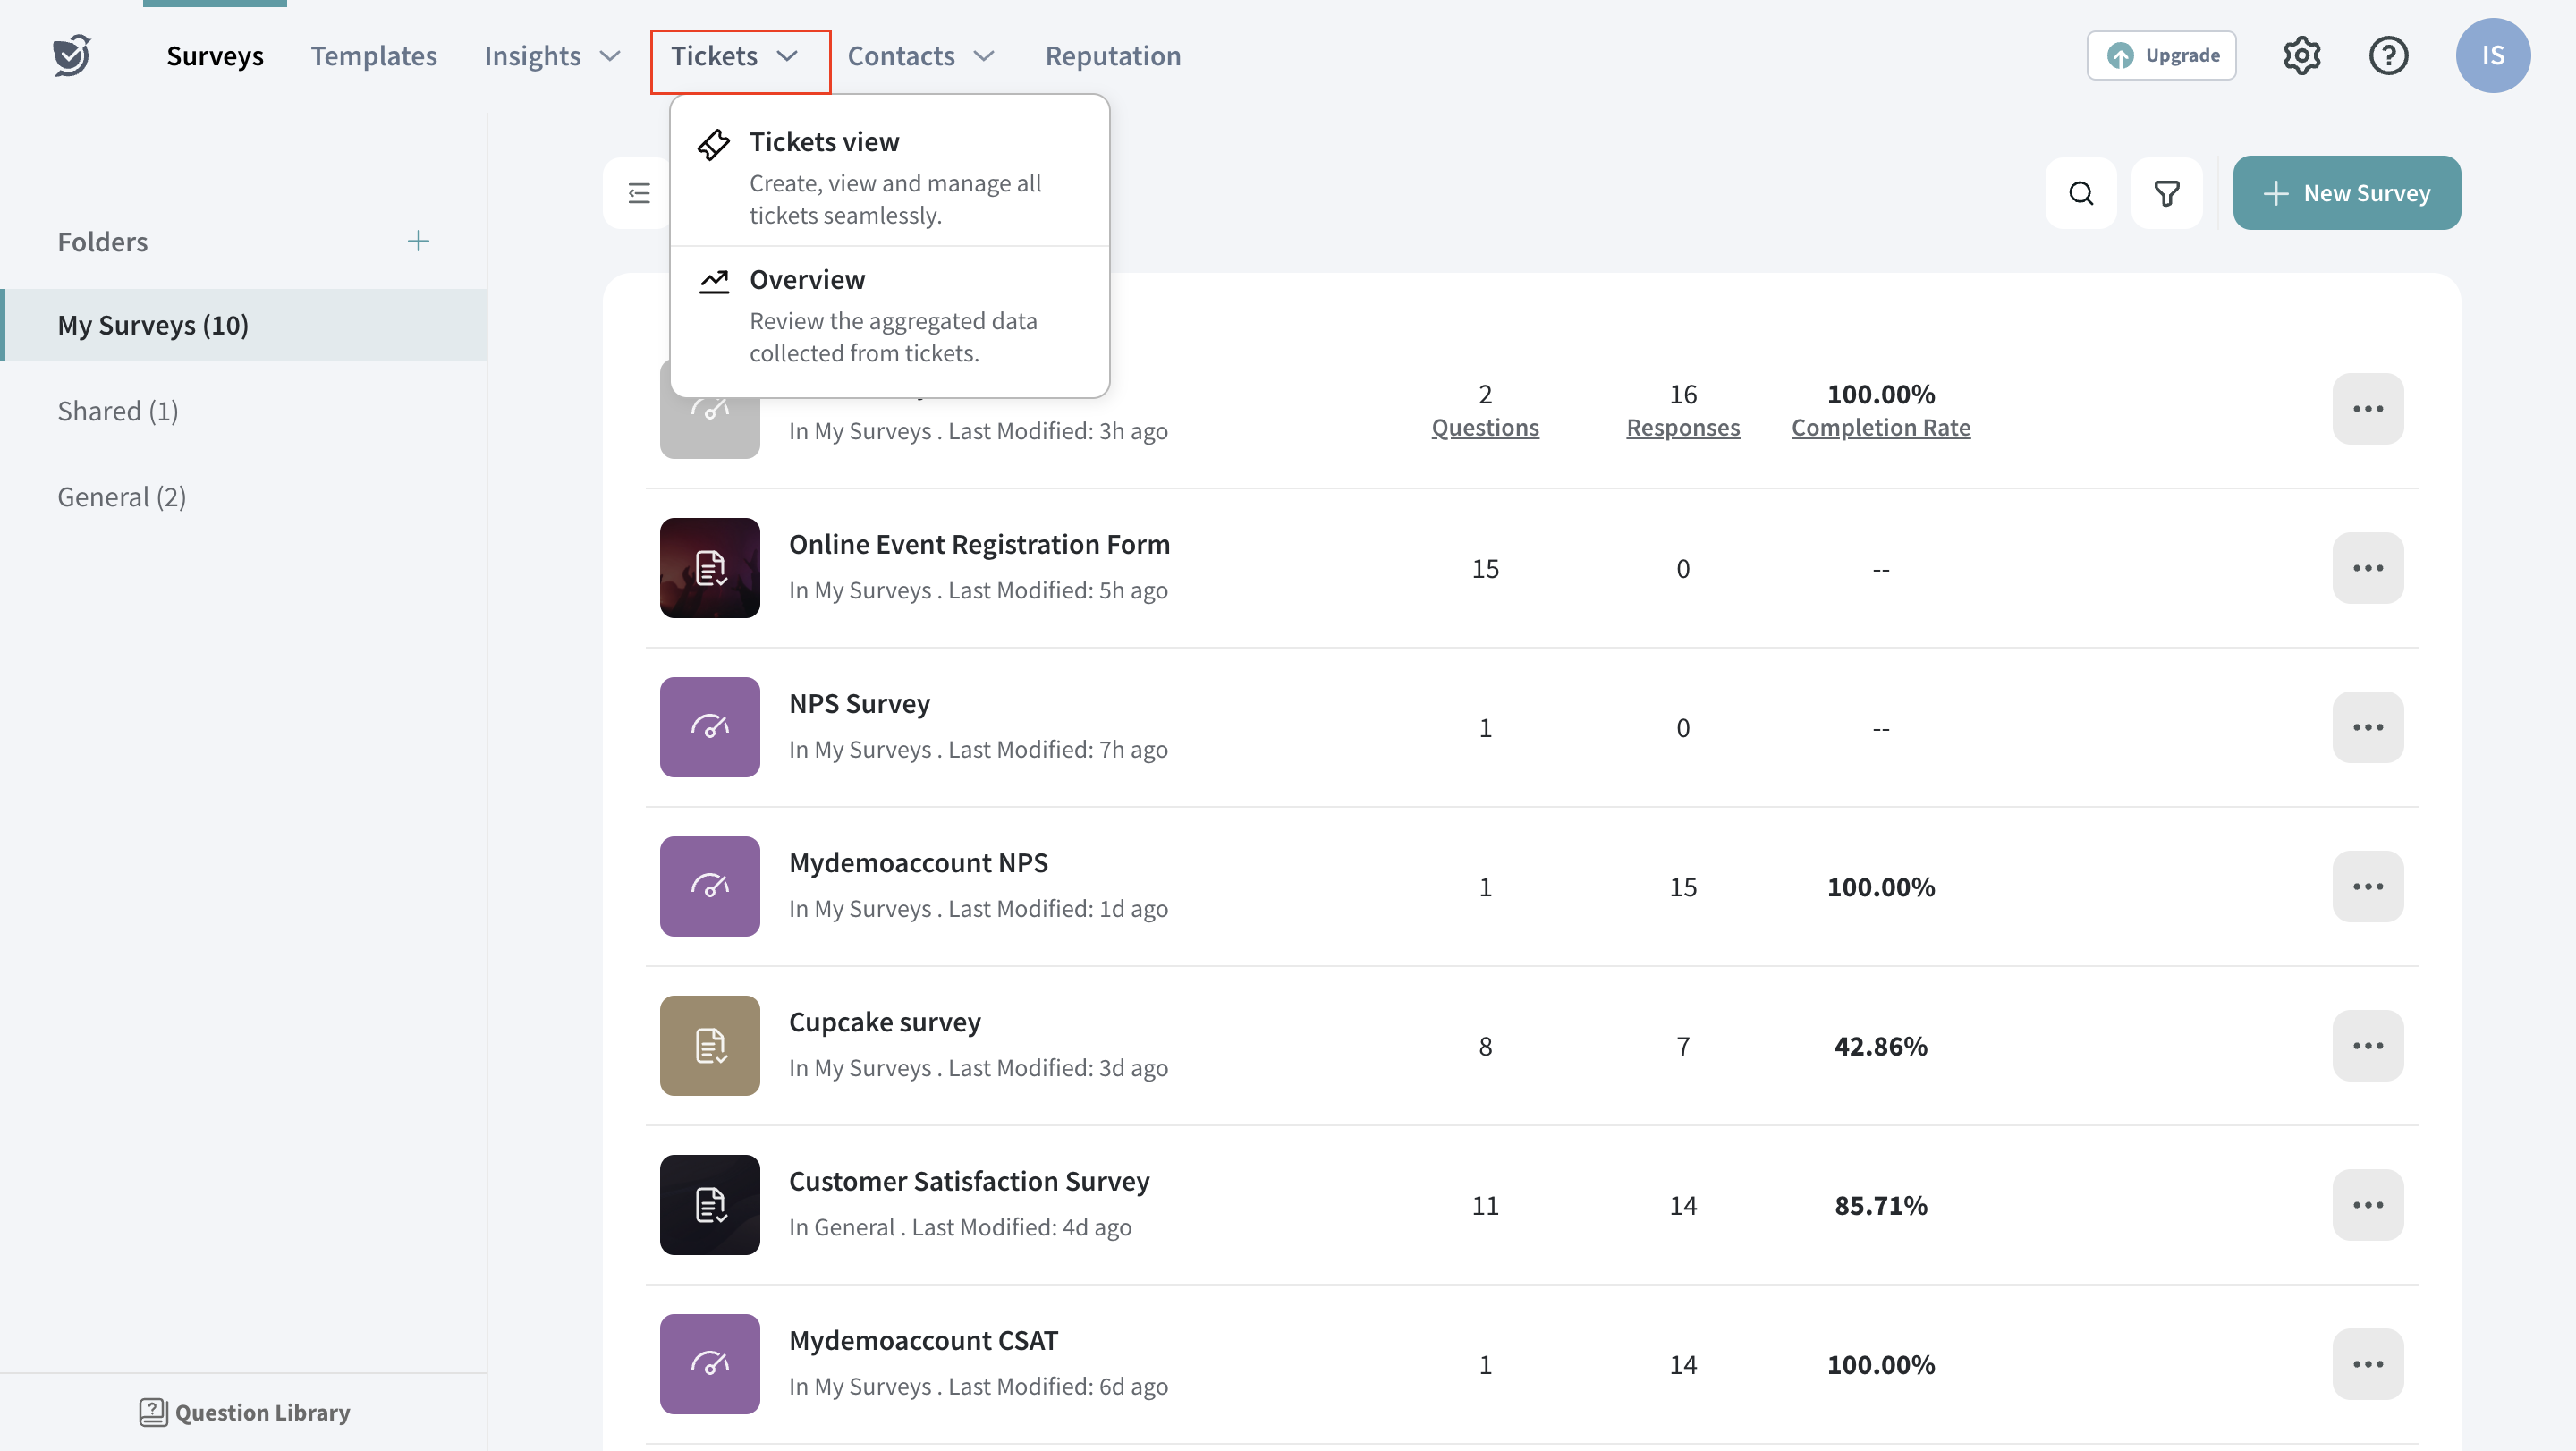Click the Upgrade button
The height and width of the screenshot is (1451, 2576).
click(2160, 56)
